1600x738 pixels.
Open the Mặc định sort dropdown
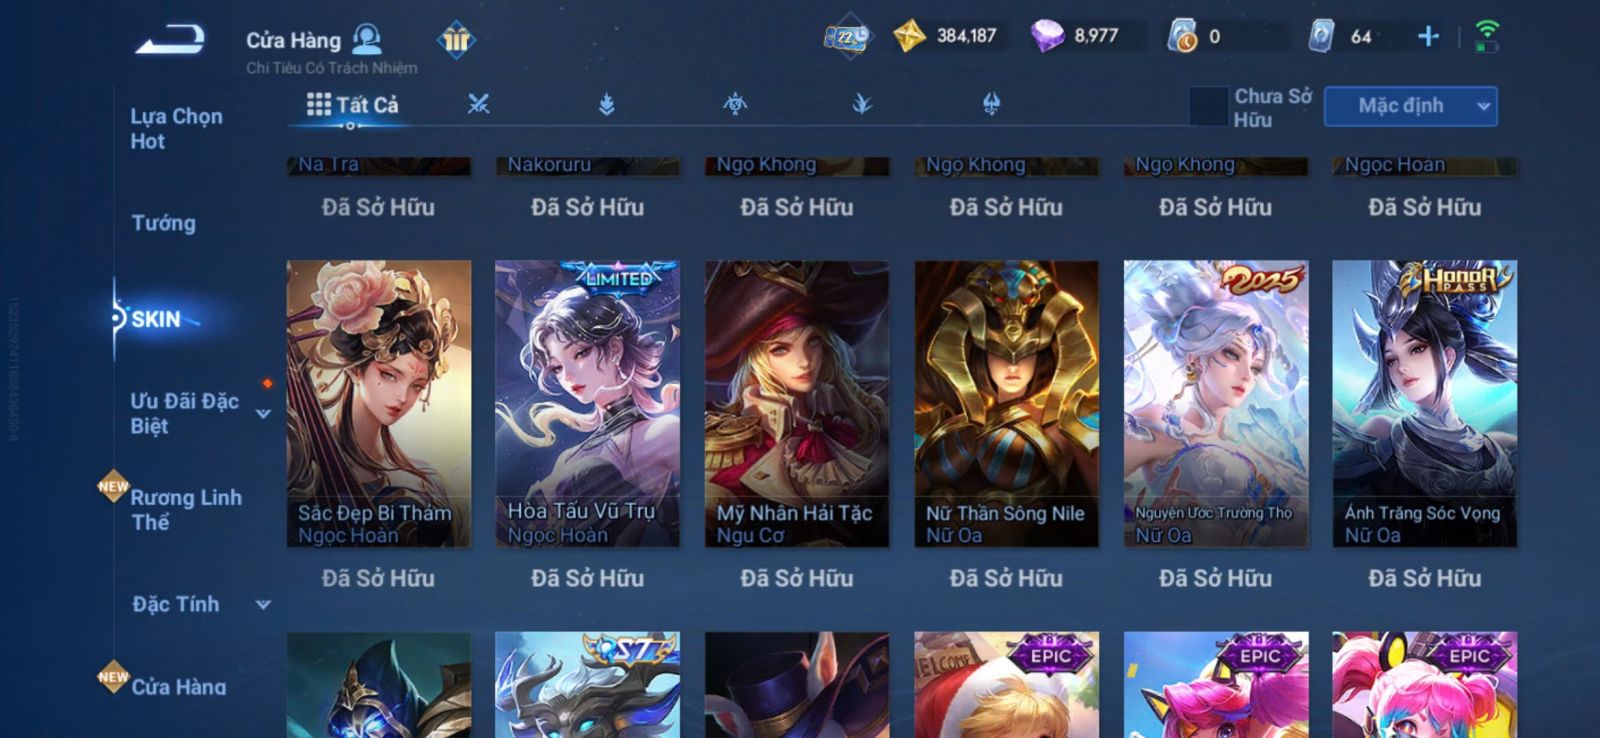tap(1411, 106)
